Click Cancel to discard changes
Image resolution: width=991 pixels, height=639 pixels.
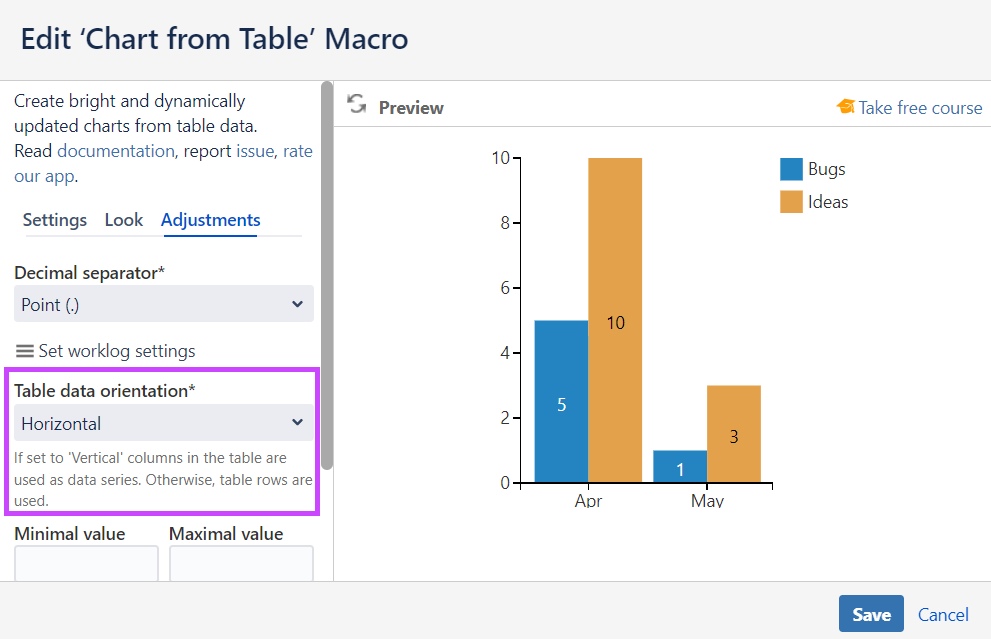(943, 615)
